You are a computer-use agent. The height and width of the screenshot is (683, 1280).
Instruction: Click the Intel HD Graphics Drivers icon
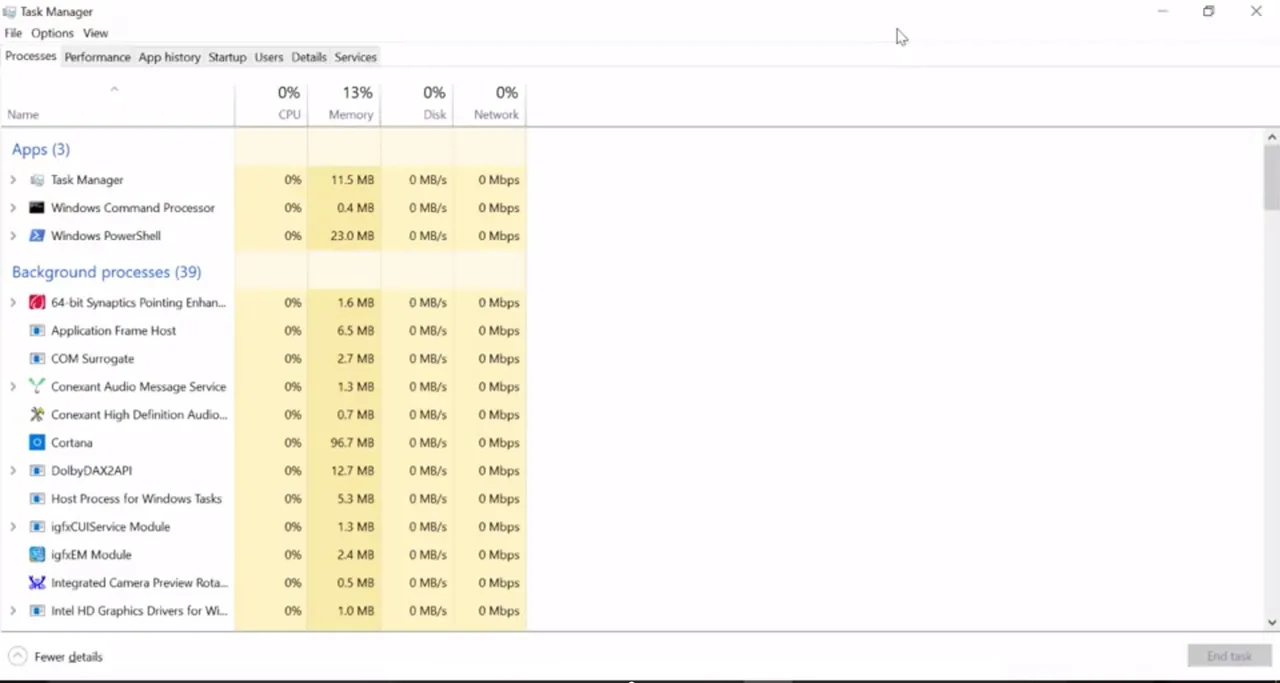coord(37,610)
